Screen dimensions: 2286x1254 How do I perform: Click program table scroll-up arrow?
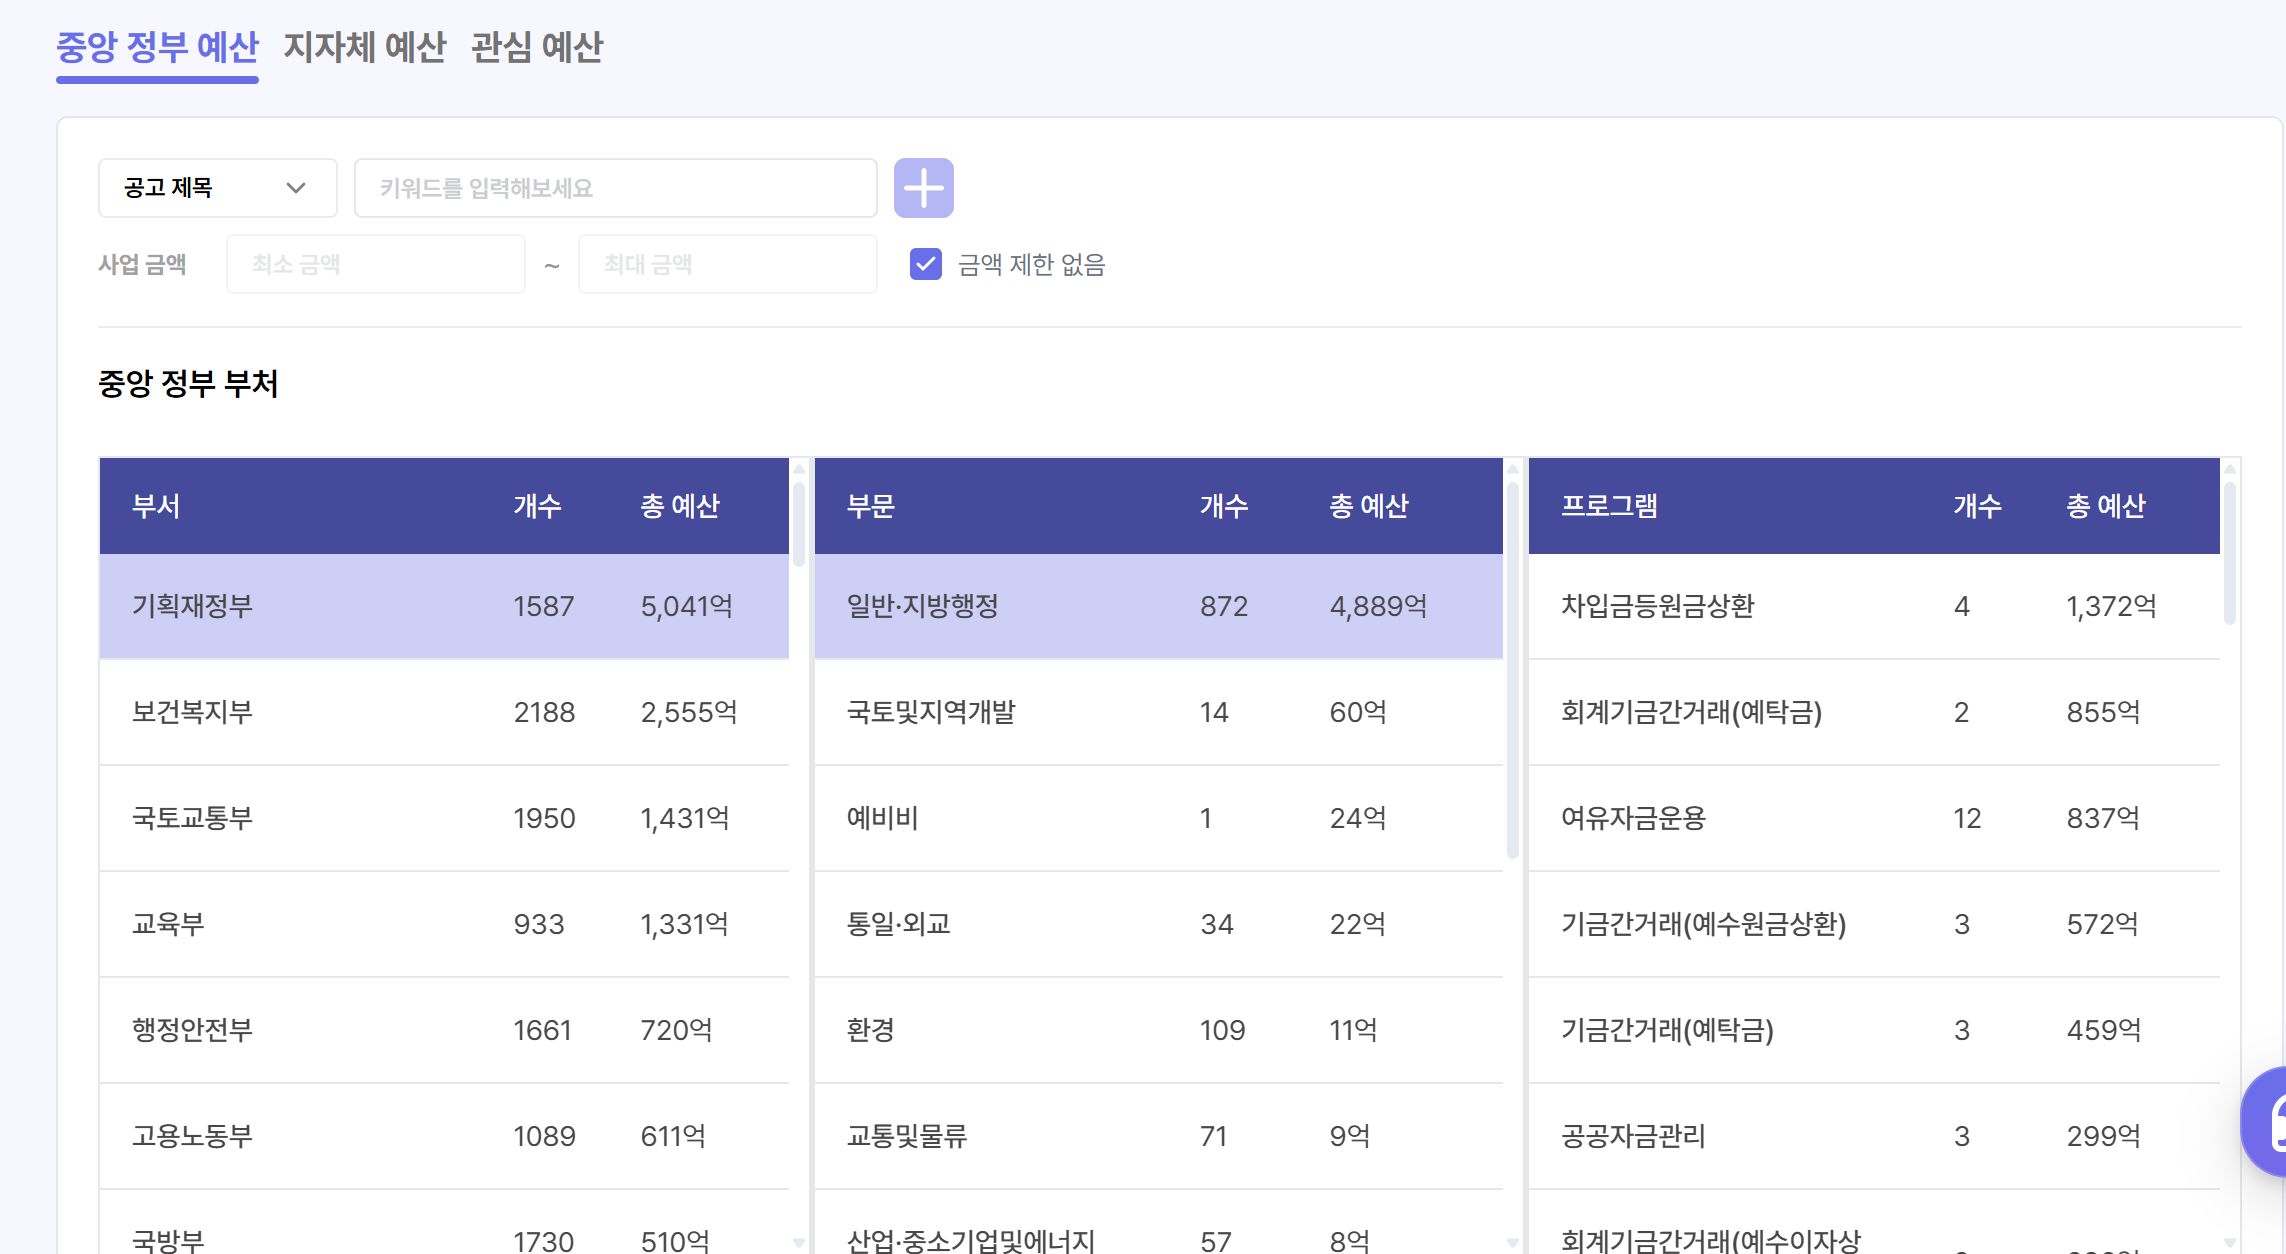2229,468
